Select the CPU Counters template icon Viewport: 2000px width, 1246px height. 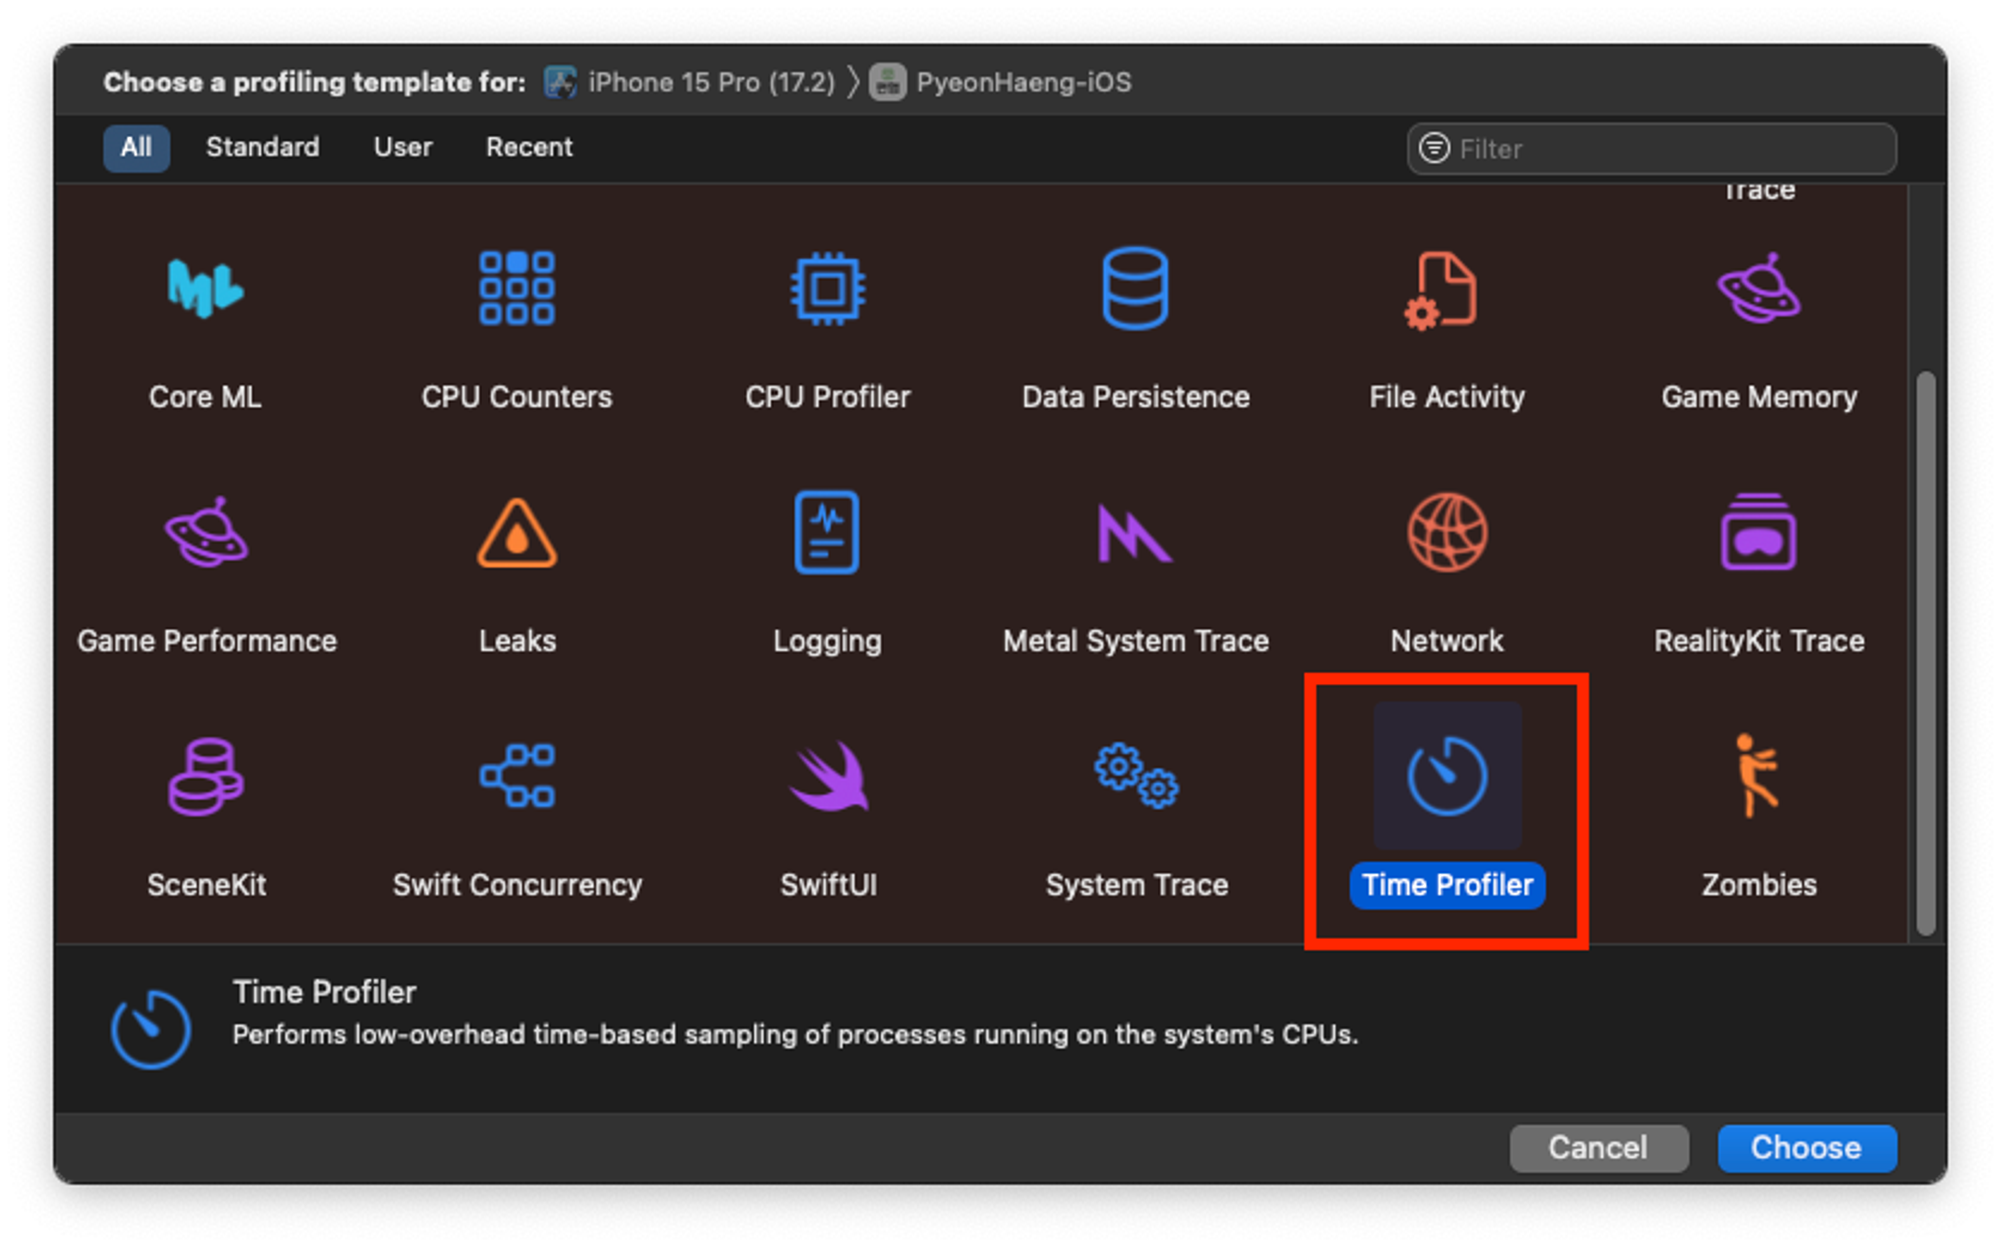[x=516, y=289]
